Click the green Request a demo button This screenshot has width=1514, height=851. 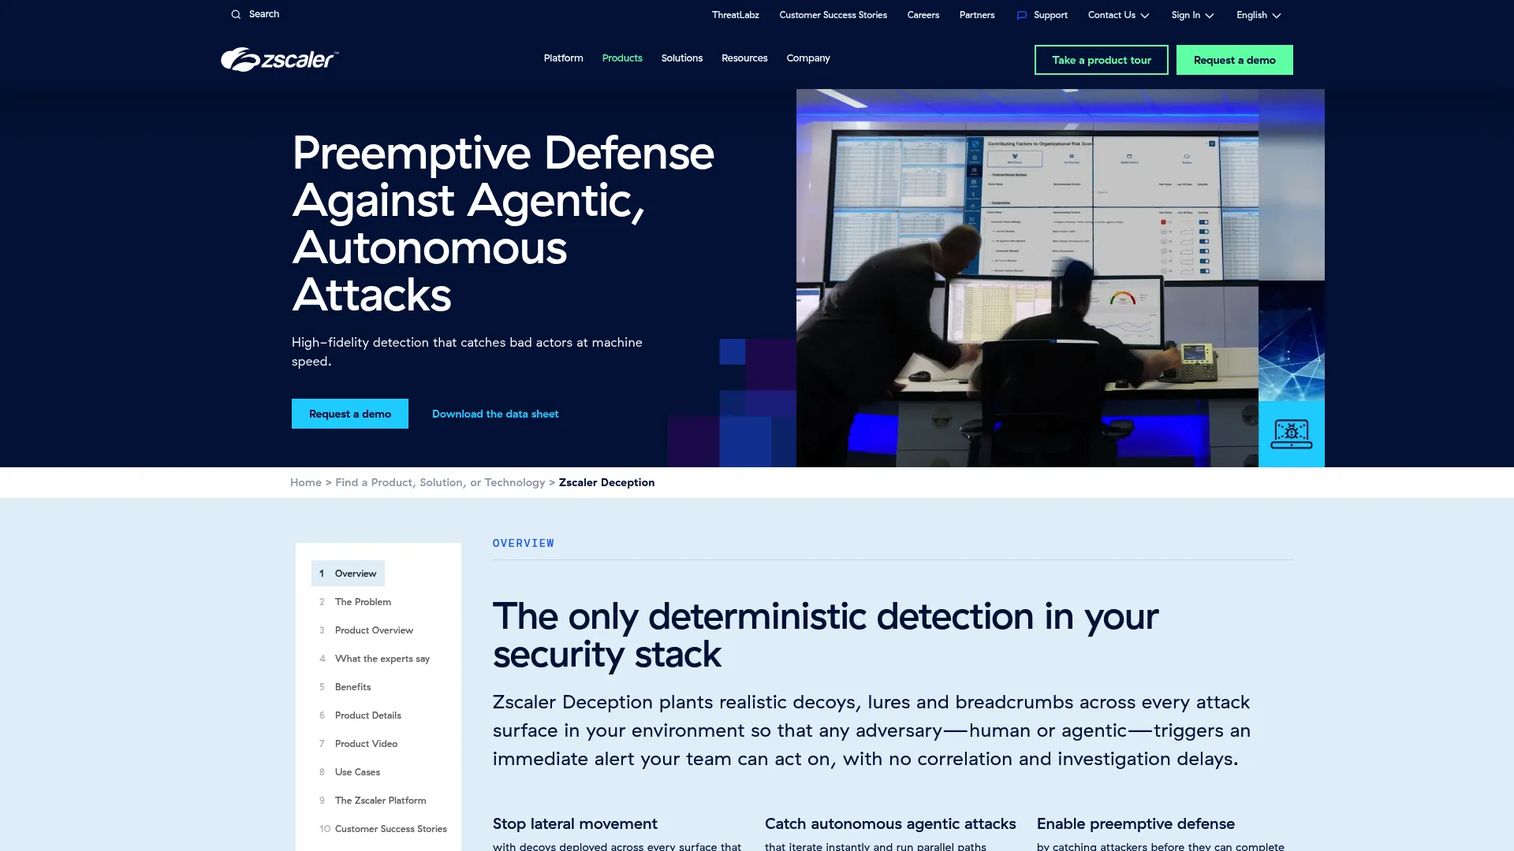click(1234, 60)
